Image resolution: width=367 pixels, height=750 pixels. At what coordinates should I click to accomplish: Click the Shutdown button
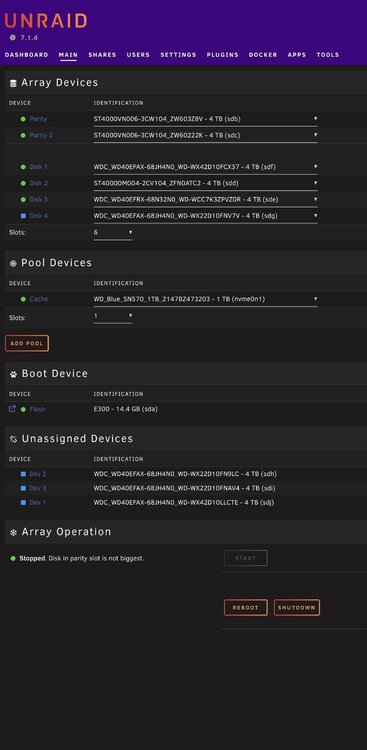tap(297, 608)
